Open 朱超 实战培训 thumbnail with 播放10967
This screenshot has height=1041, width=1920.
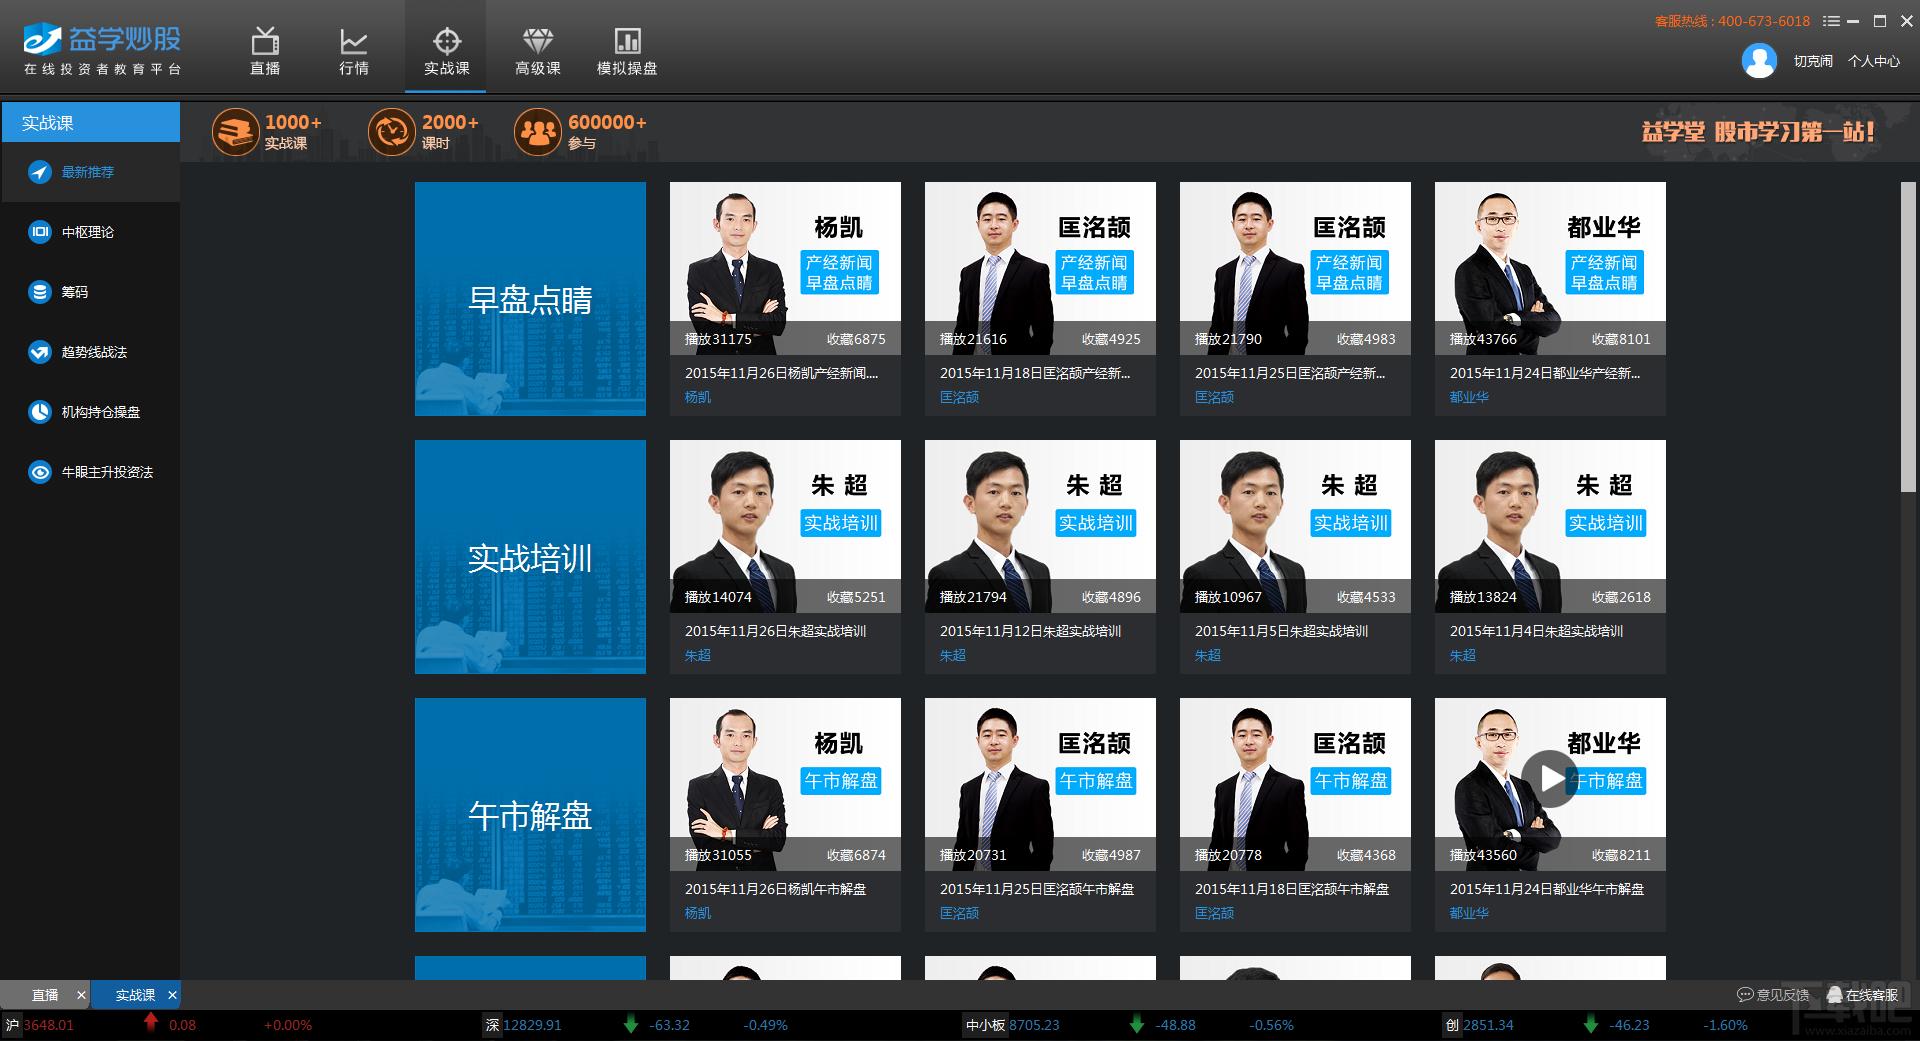pyautogui.click(x=1295, y=526)
